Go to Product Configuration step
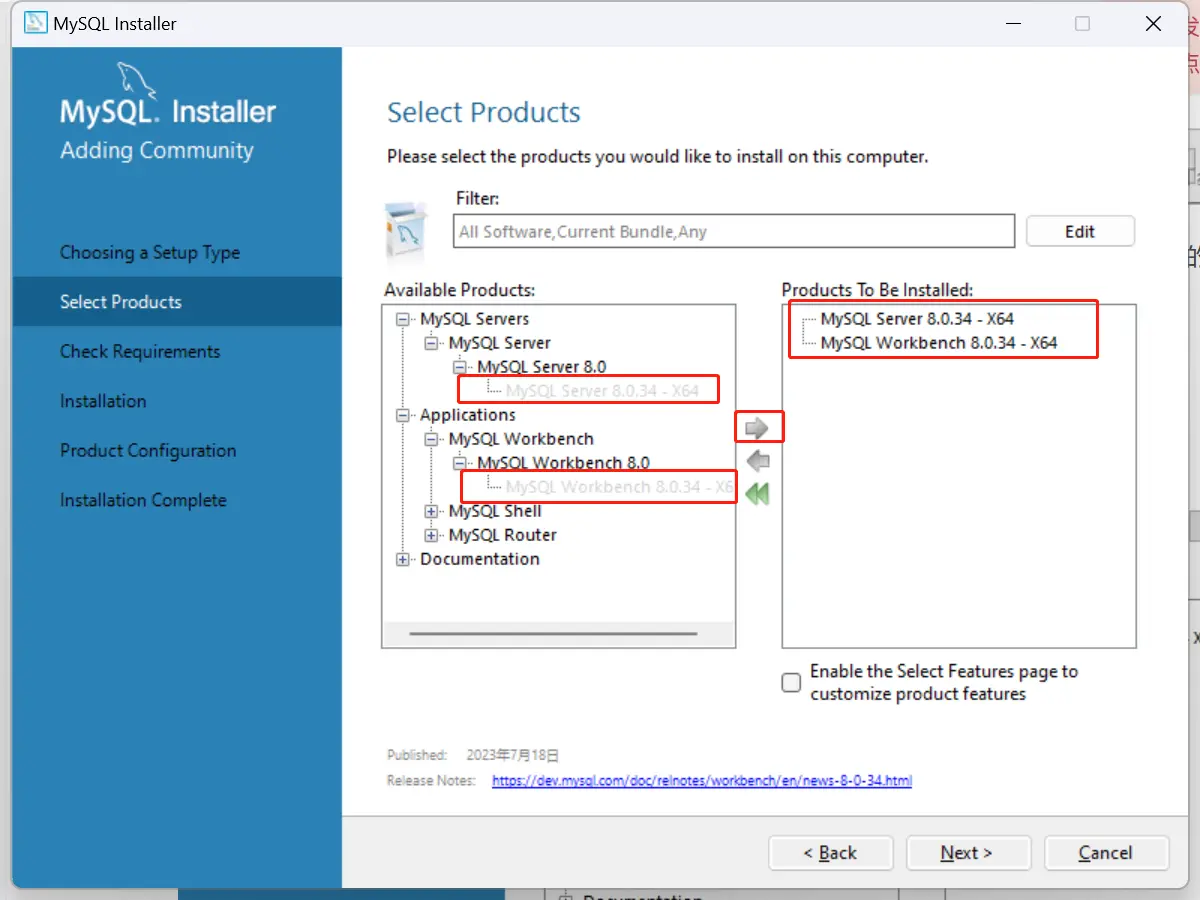This screenshot has height=900, width=1200. (x=148, y=450)
